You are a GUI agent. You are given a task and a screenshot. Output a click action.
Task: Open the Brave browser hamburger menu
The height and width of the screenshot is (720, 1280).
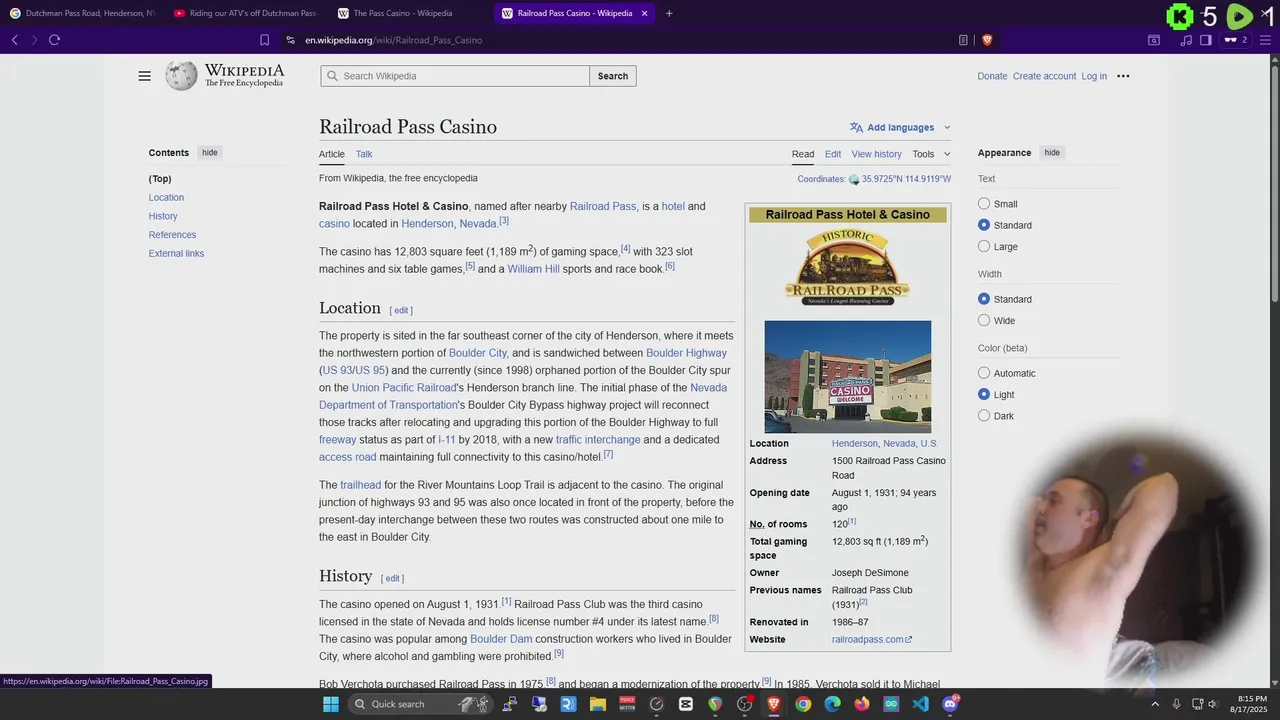[1266, 40]
